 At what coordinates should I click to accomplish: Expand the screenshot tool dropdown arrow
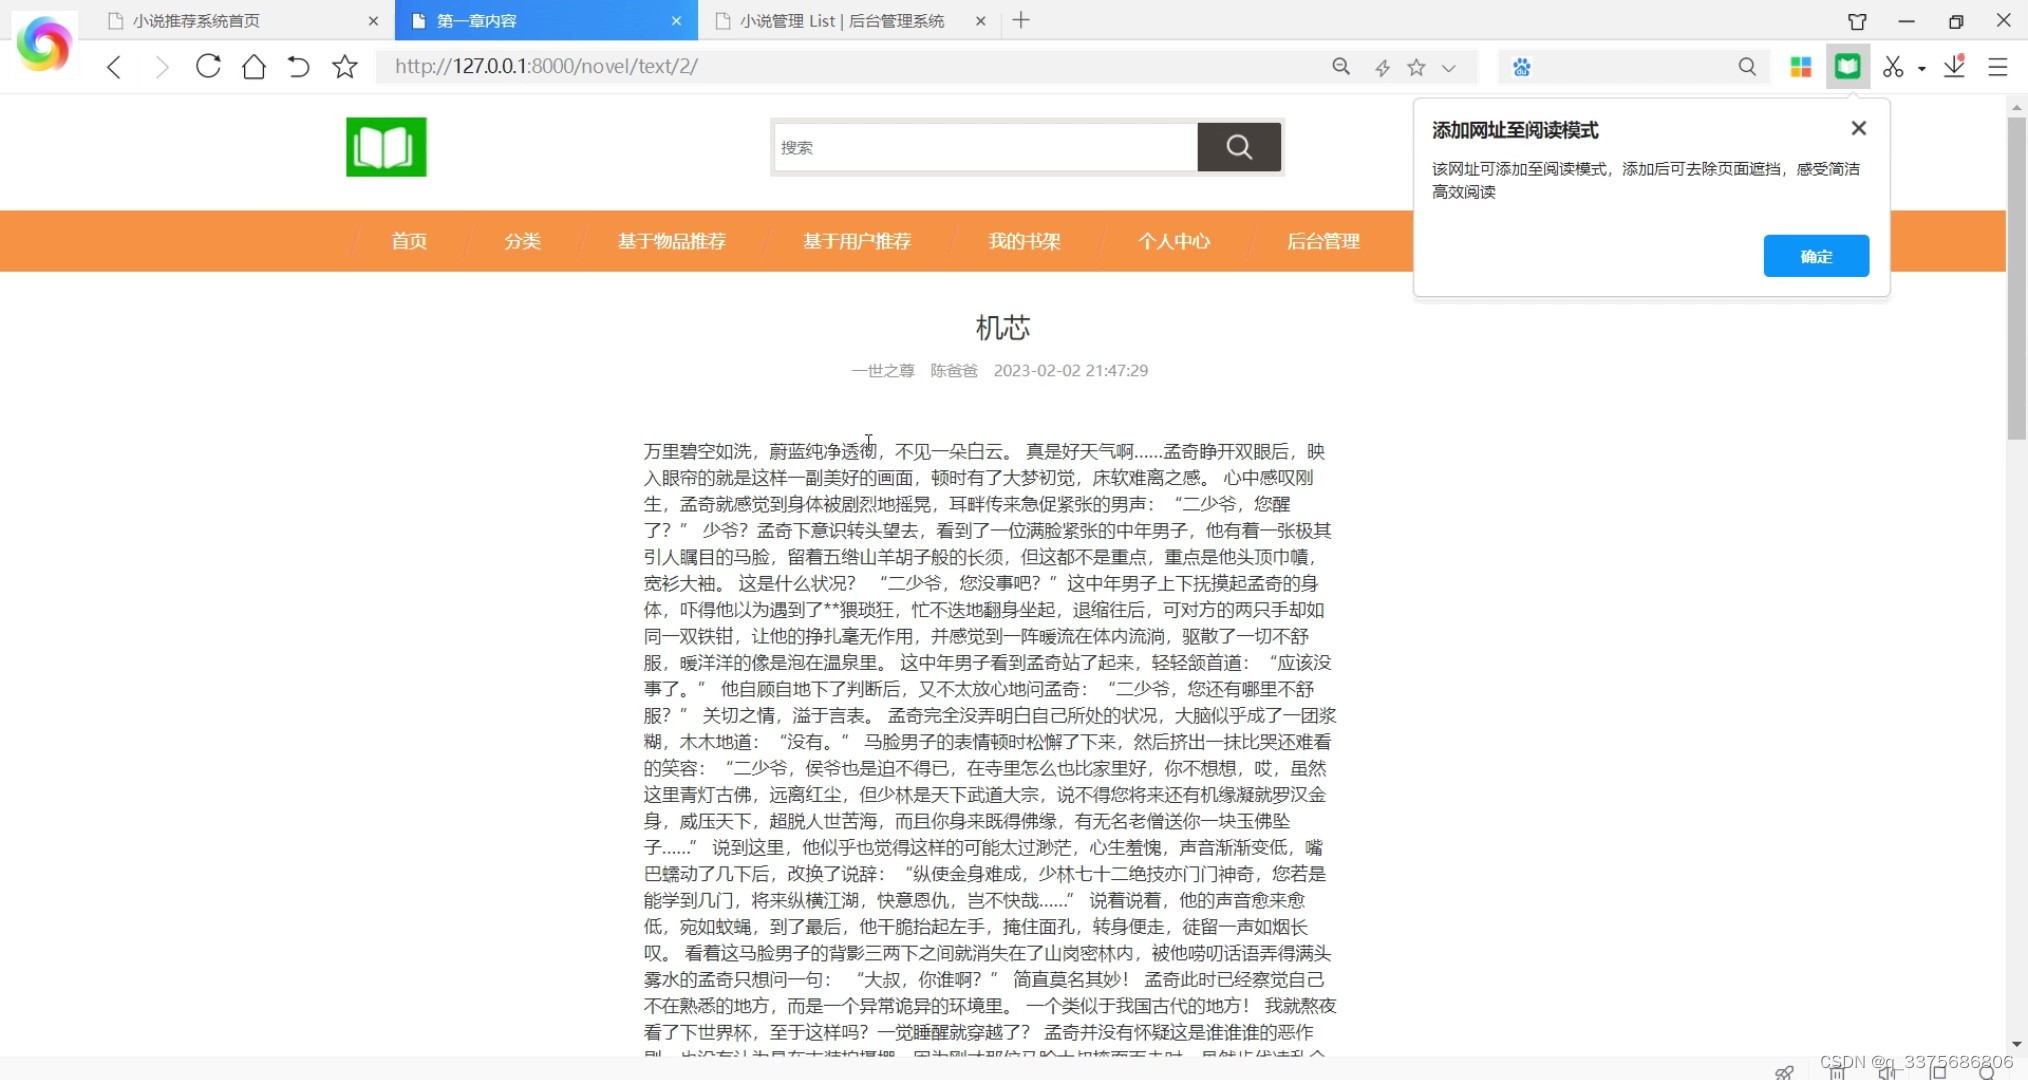click(x=1922, y=69)
